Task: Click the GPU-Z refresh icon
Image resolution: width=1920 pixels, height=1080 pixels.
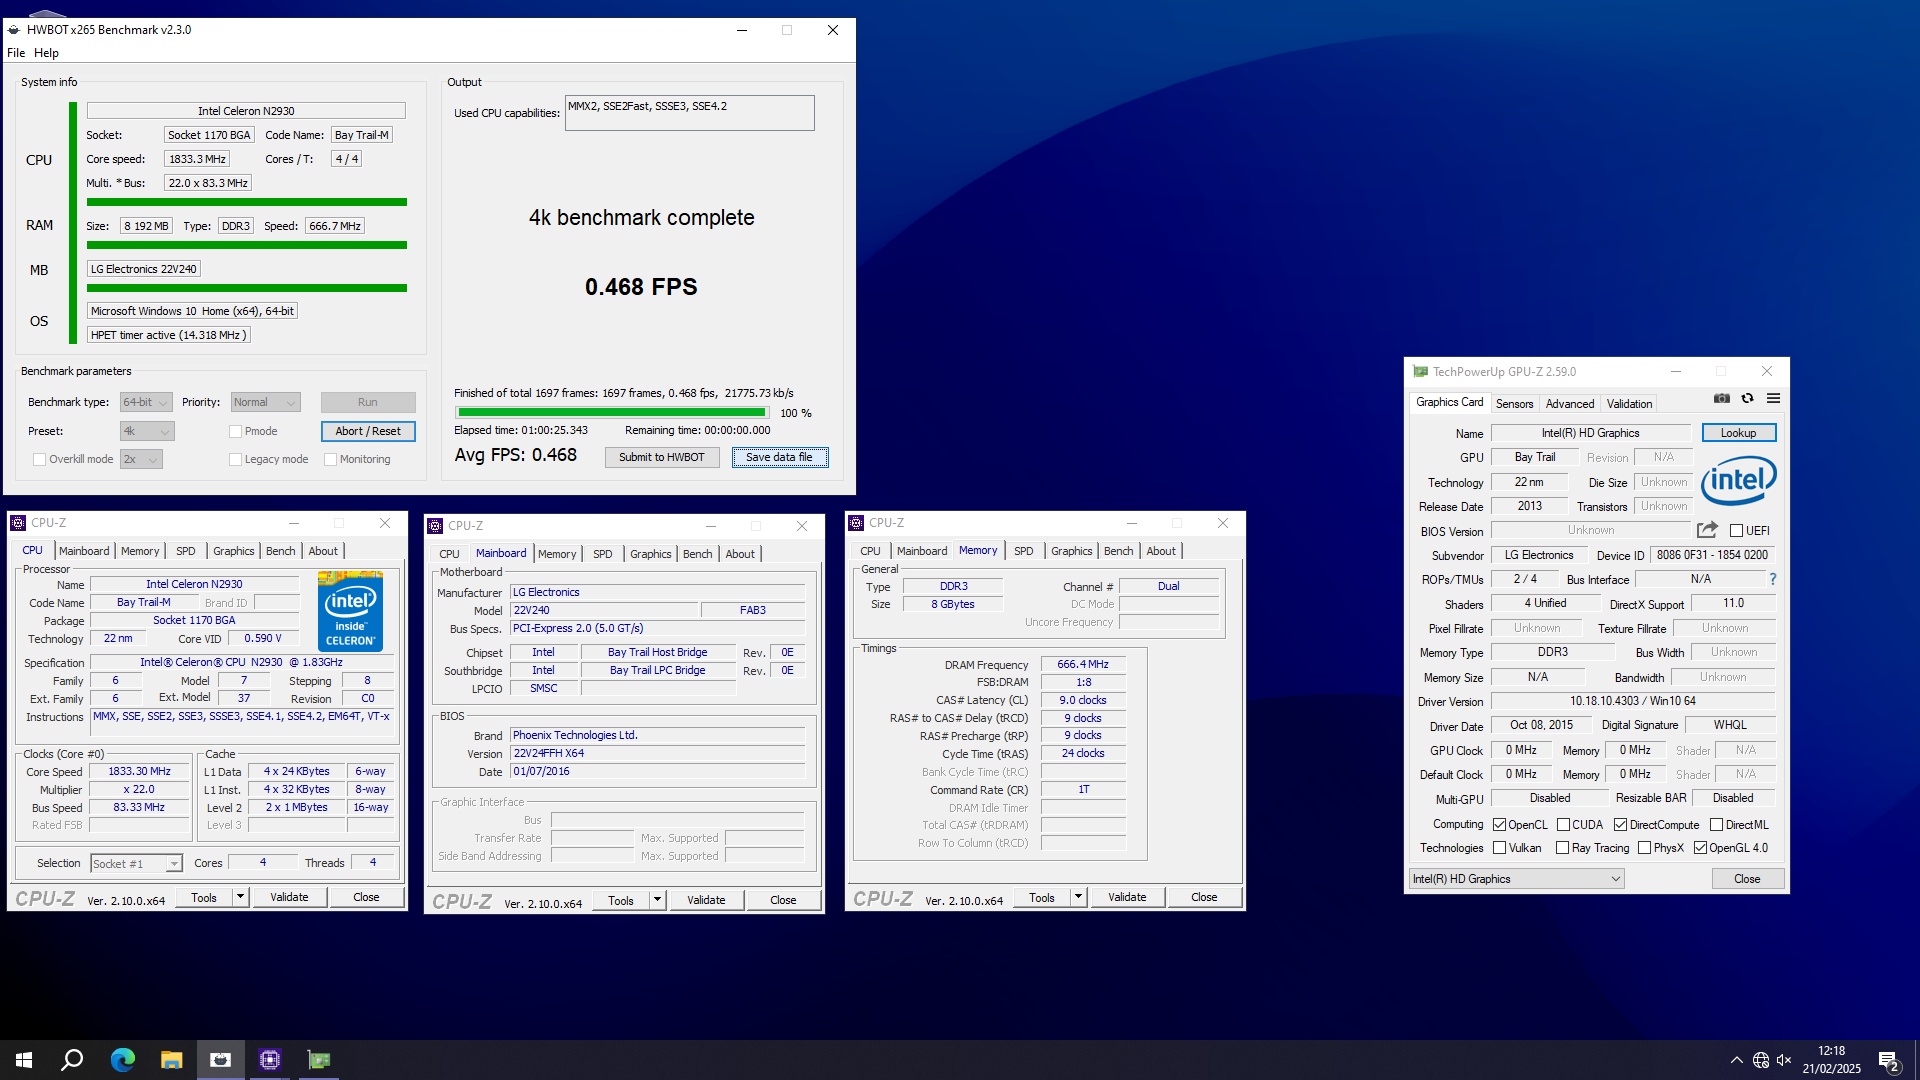Action: [x=1747, y=398]
